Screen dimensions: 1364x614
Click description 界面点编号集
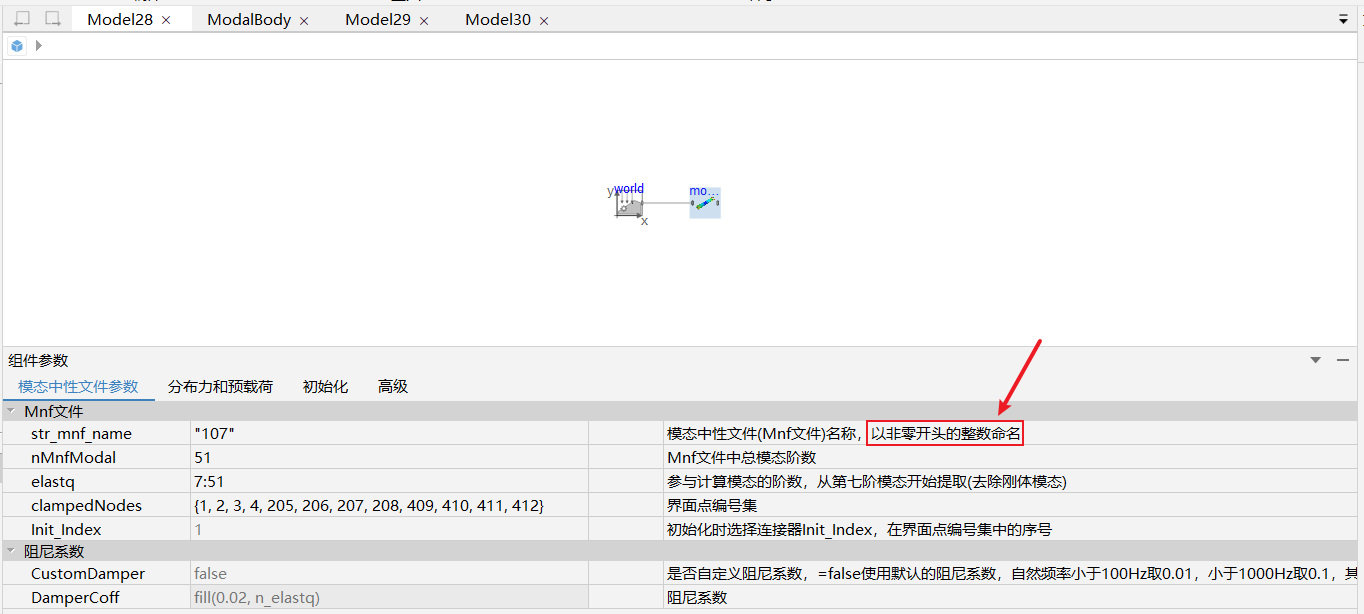click(712, 505)
